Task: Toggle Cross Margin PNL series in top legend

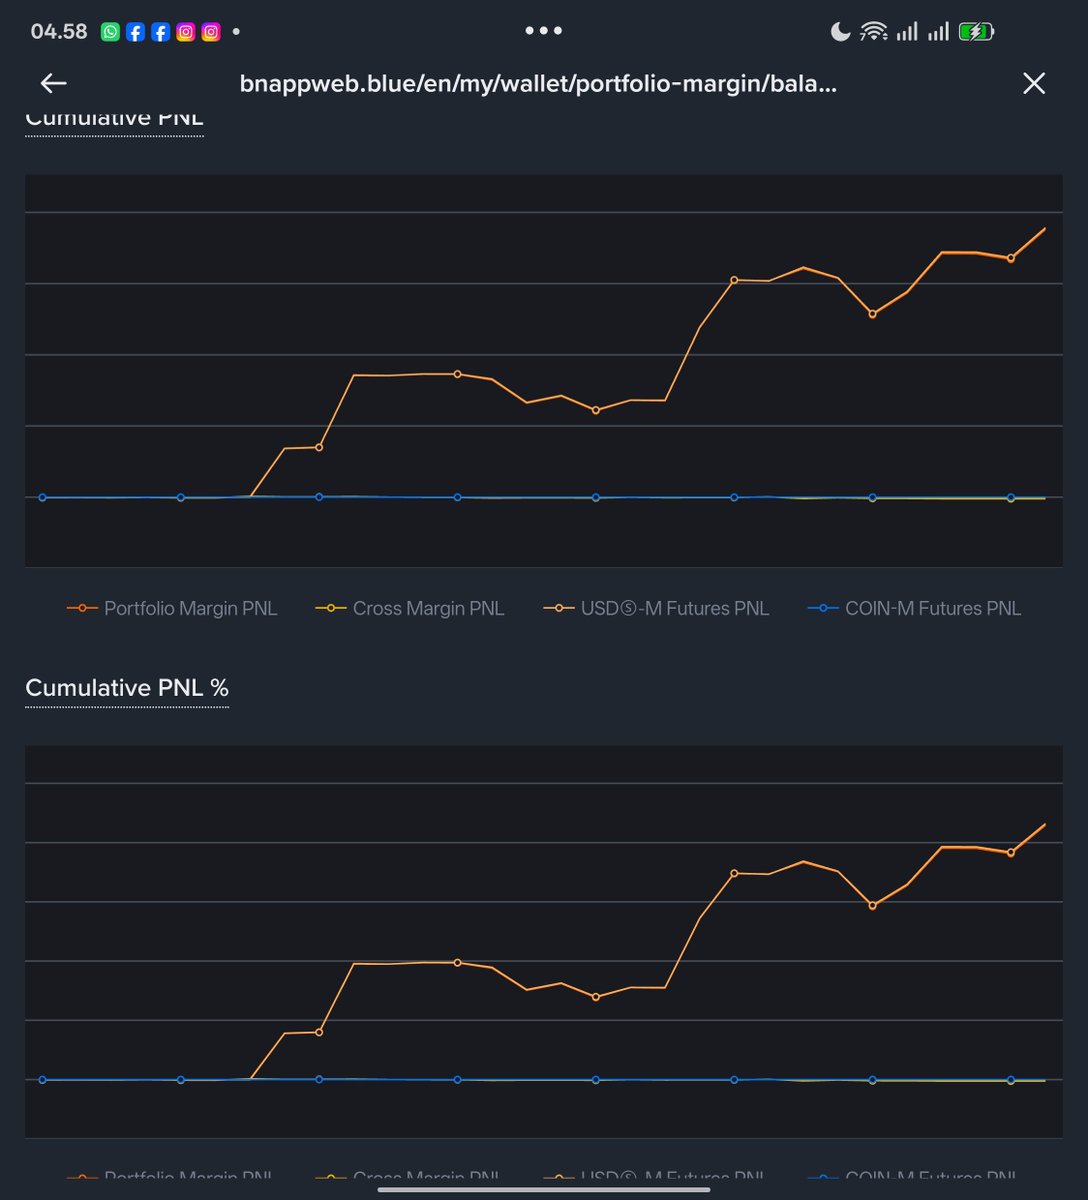Action: pos(410,608)
